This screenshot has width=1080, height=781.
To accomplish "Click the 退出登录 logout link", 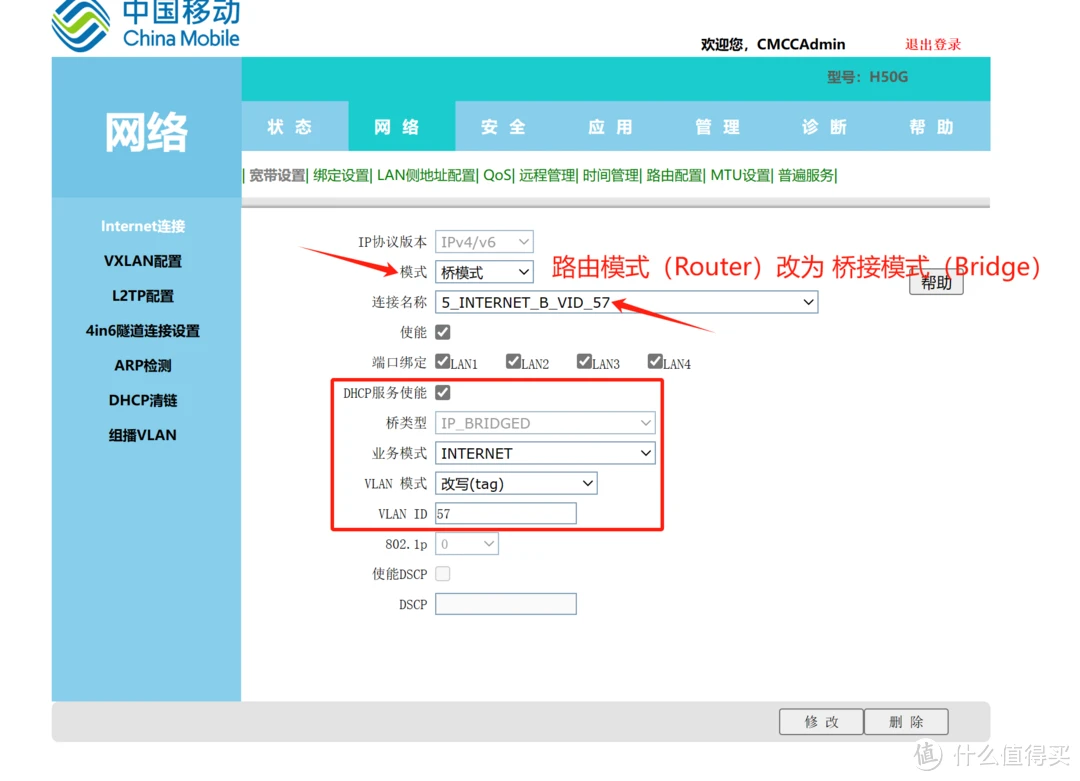I will point(932,44).
